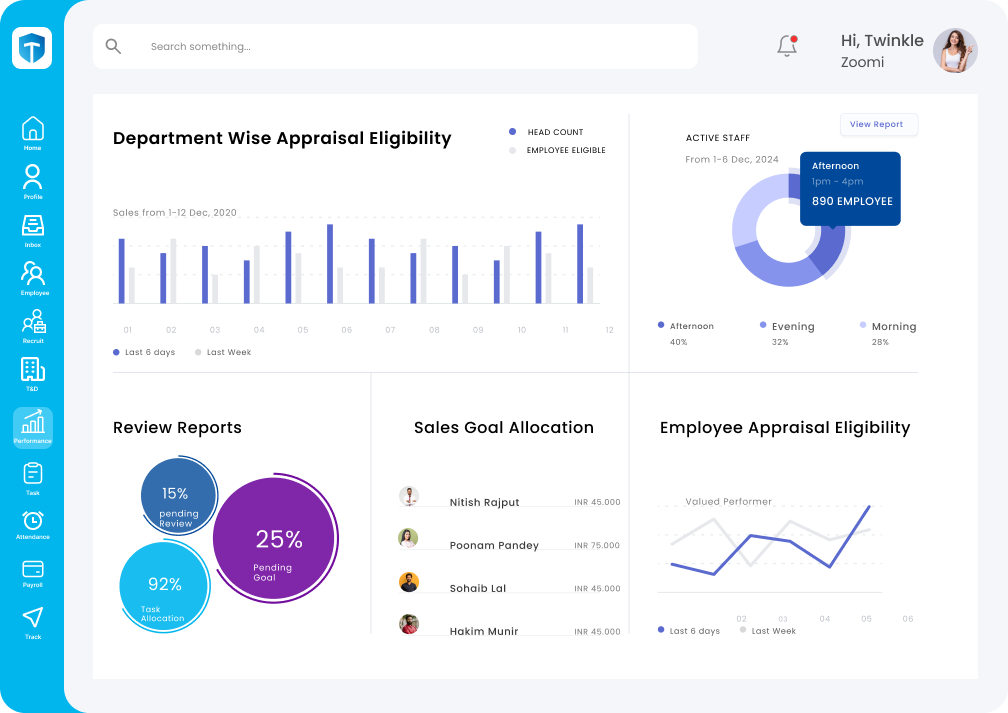Click the ACTIVE STAFF label
The height and width of the screenshot is (713, 1008).
point(717,138)
